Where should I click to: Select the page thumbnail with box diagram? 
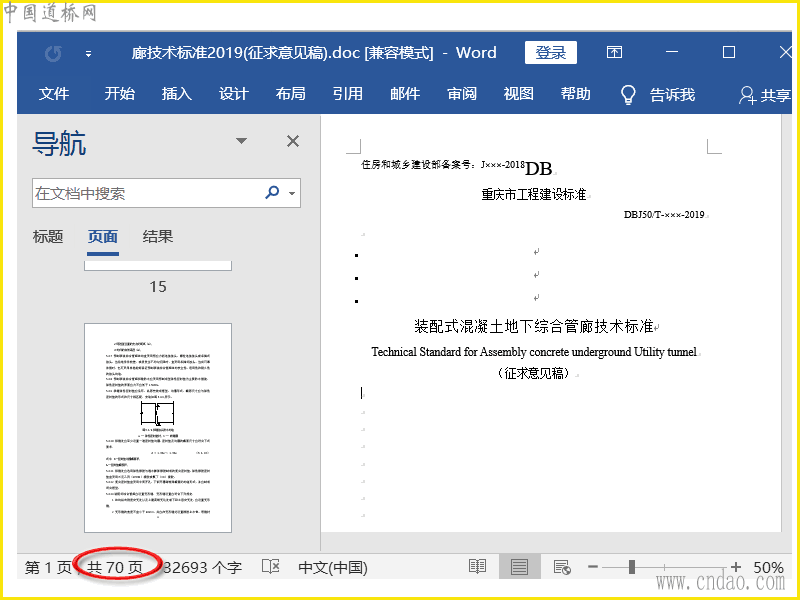[x=158, y=428]
